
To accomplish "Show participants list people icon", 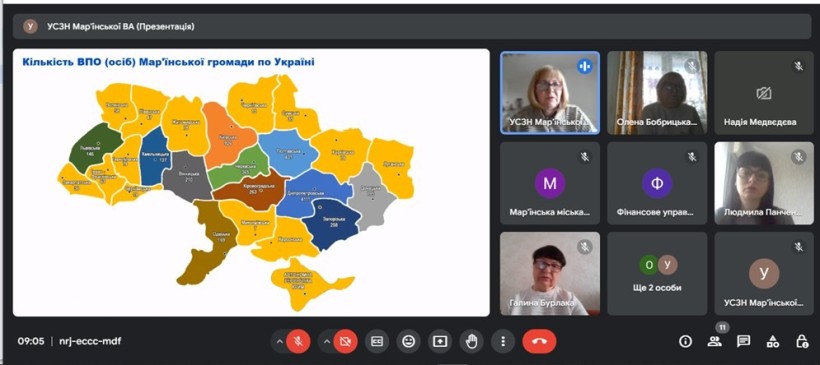I will (714, 341).
